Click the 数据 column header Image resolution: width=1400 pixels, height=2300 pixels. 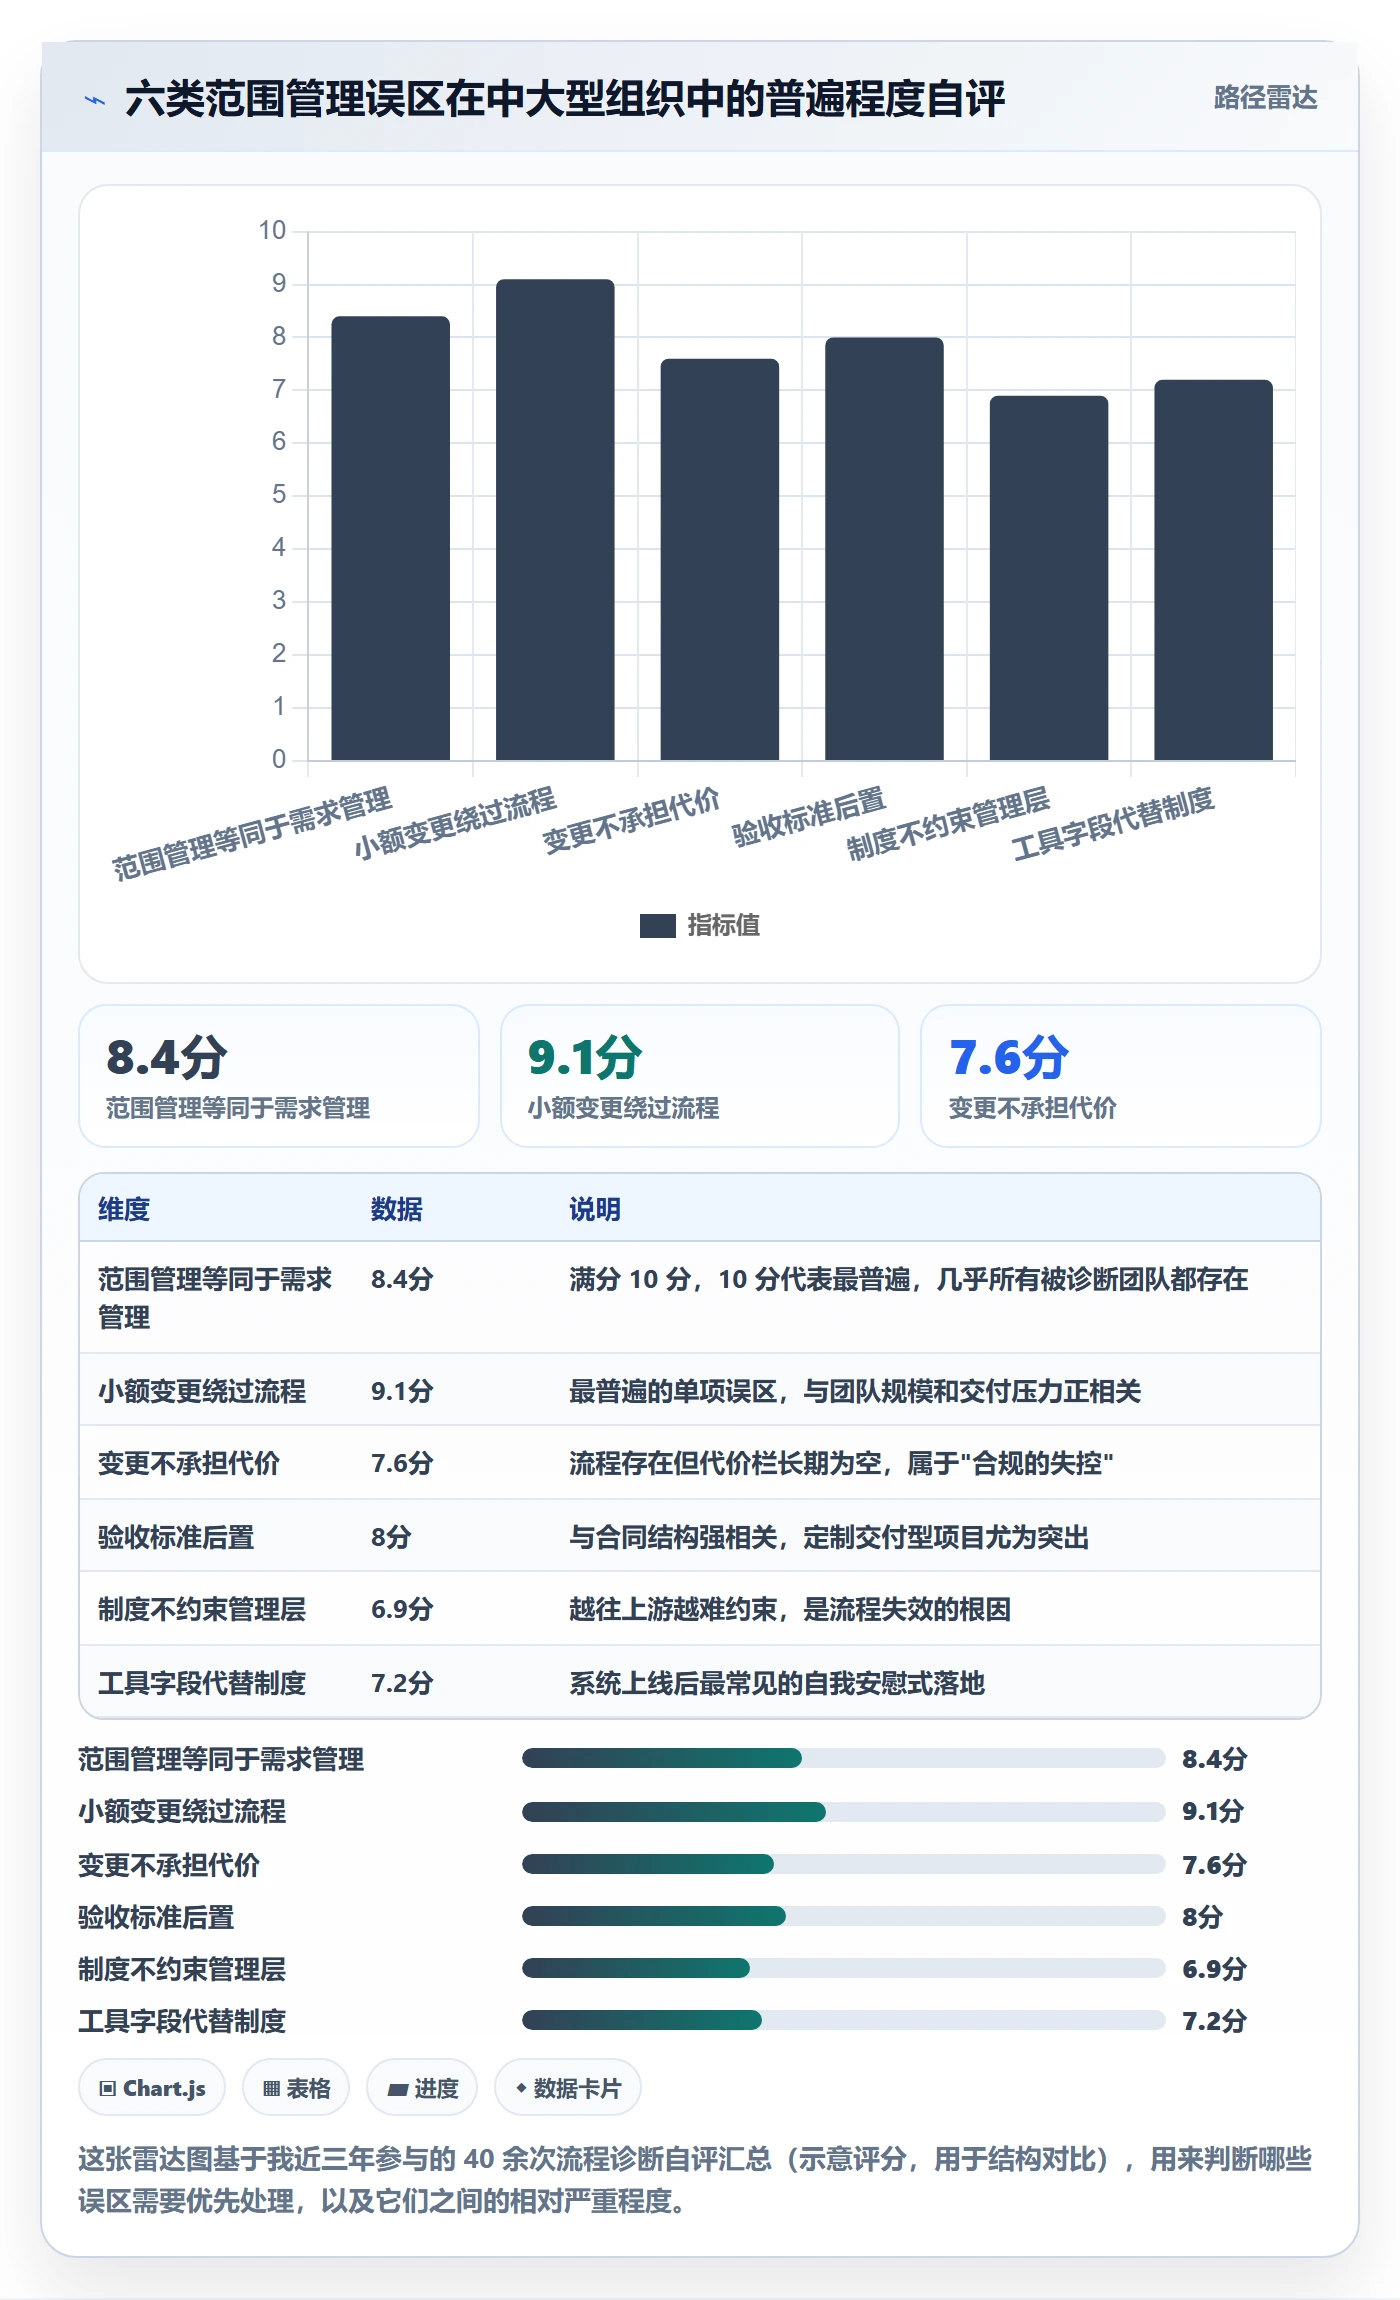(397, 1209)
